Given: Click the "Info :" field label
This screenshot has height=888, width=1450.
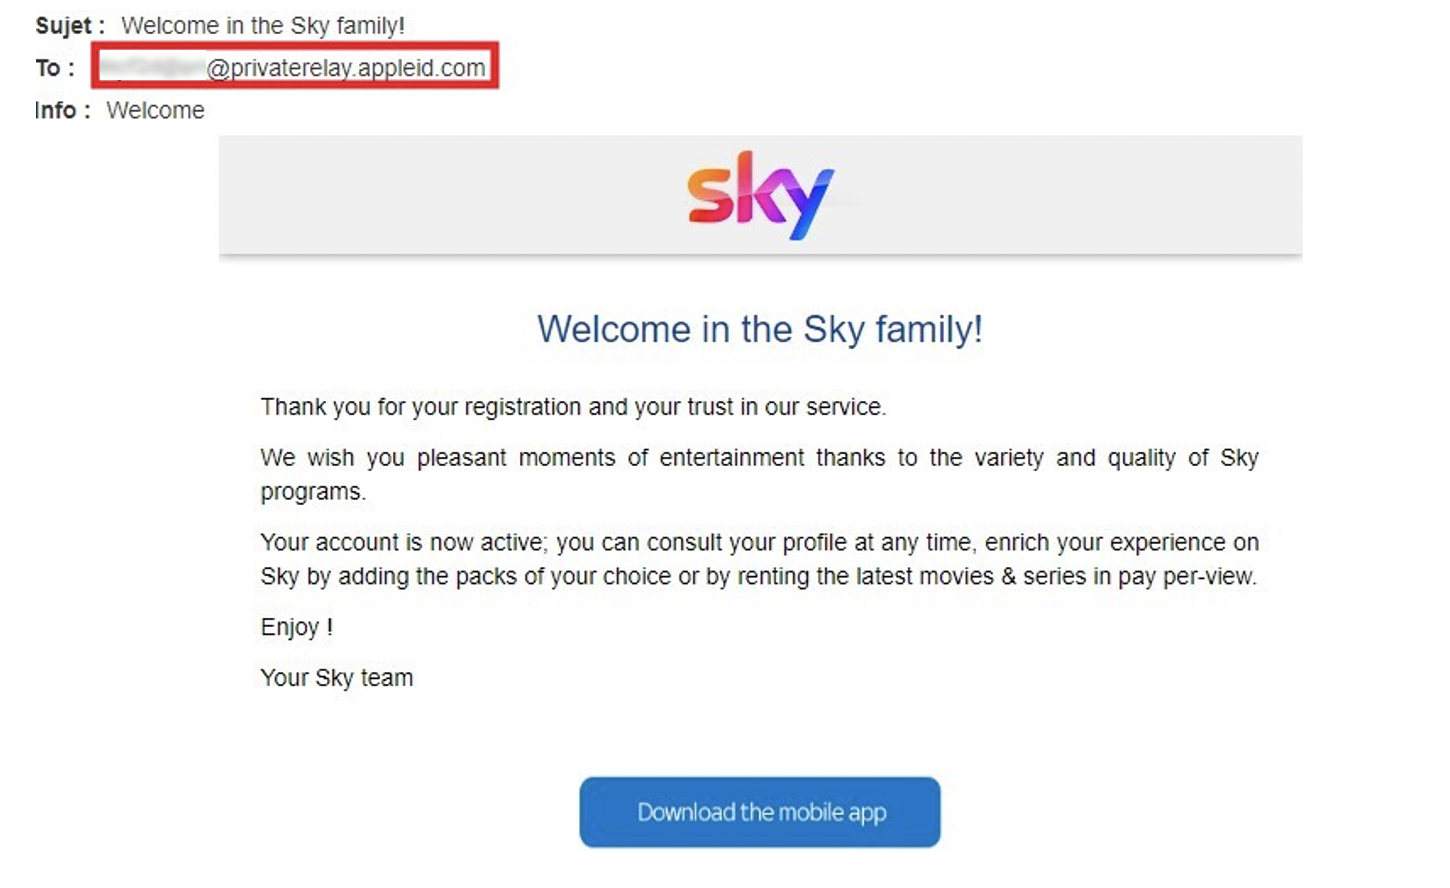Looking at the screenshot, I should [x=62, y=110].
